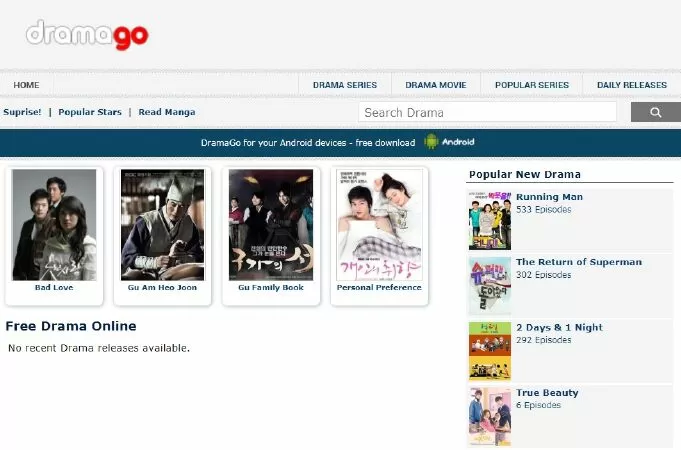Click the 'Free Drama Online' heading

pos(71,326)
